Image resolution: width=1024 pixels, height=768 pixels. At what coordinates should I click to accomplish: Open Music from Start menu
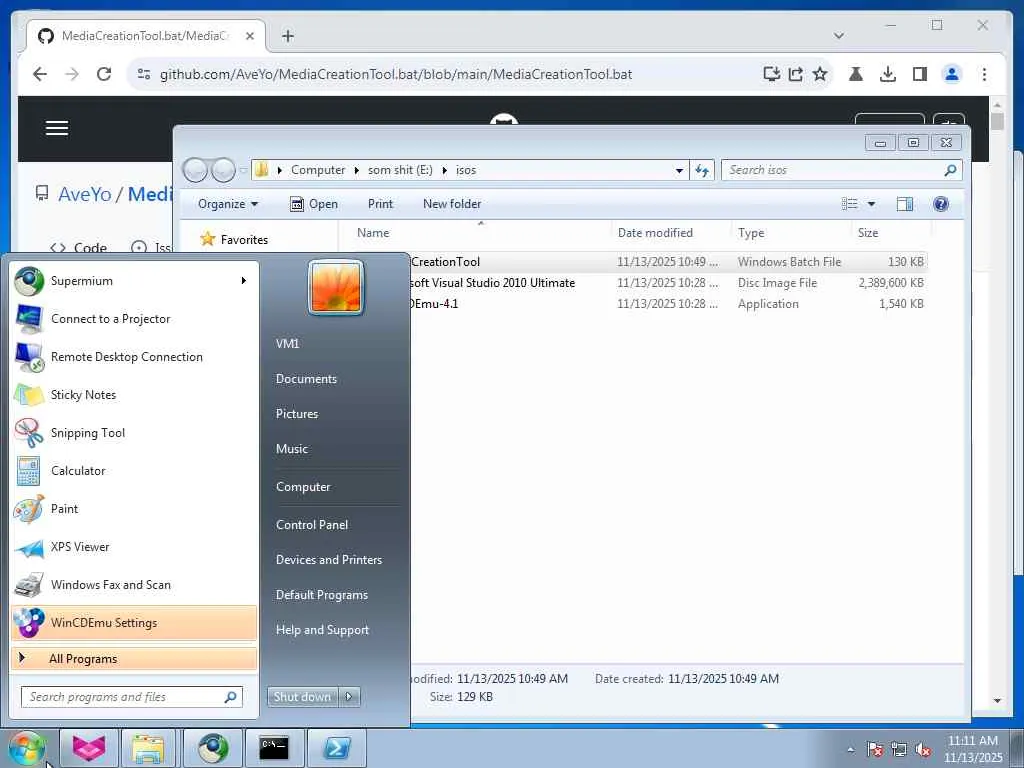(291, 449)
